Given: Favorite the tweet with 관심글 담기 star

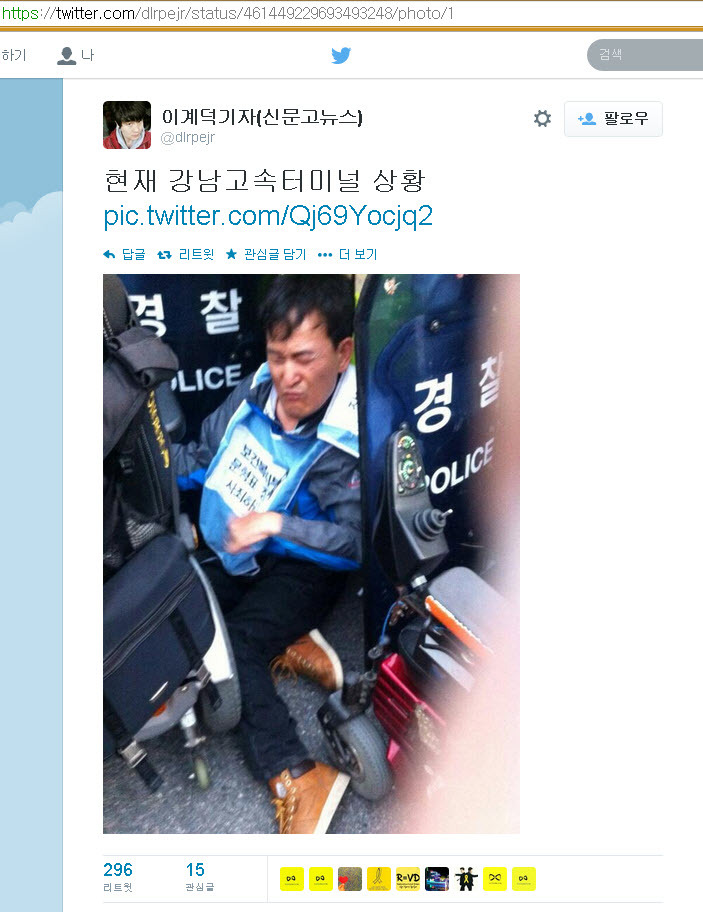Looking at the screenshot, I should coord(266,254).
